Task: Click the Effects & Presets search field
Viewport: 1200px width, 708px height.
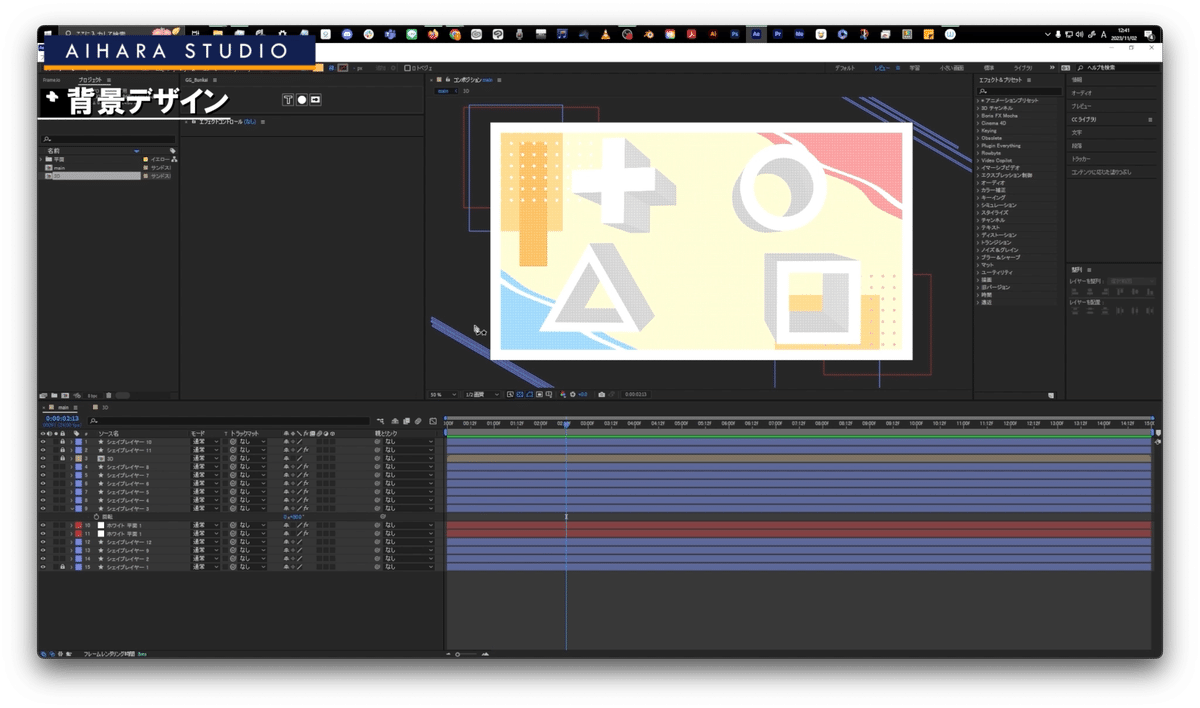Action: (x=1019, y=91)
